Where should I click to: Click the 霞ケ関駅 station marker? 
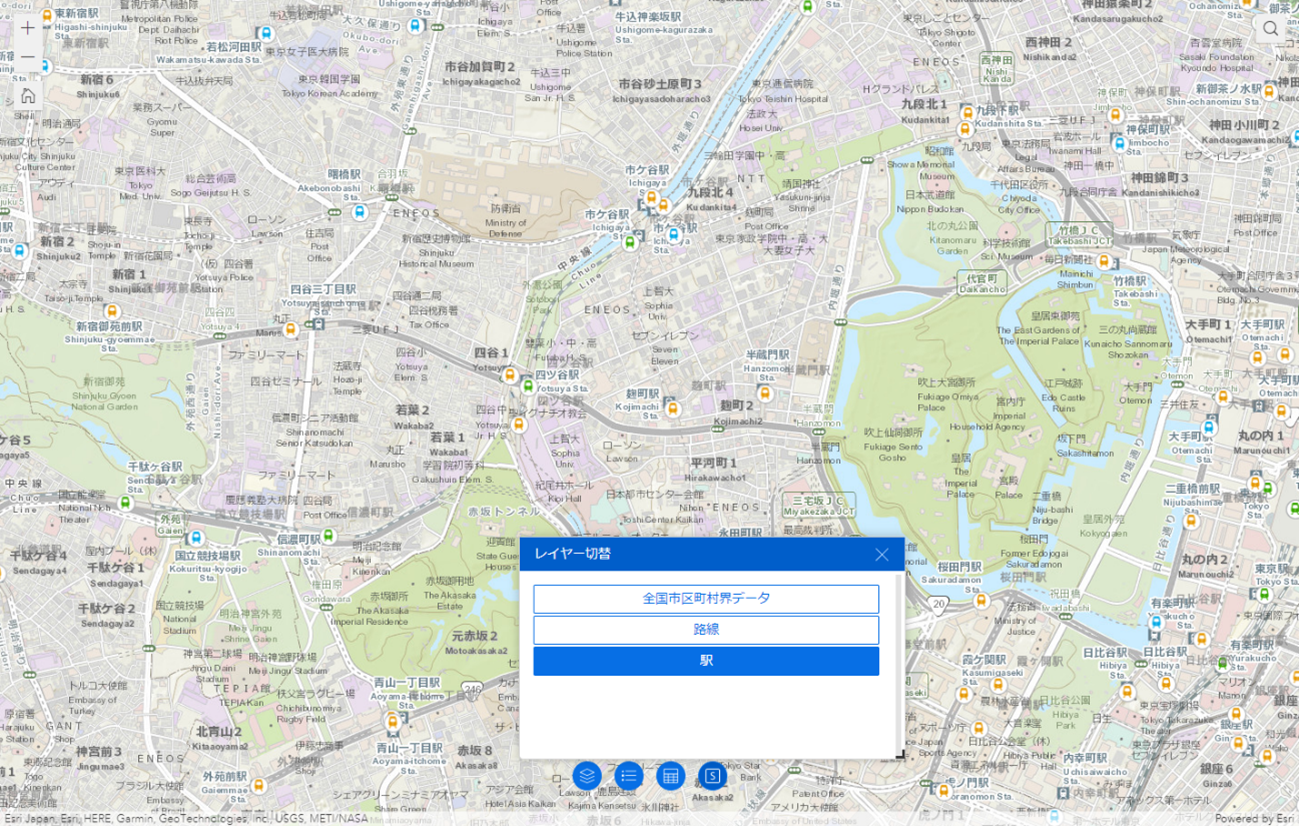997,686
